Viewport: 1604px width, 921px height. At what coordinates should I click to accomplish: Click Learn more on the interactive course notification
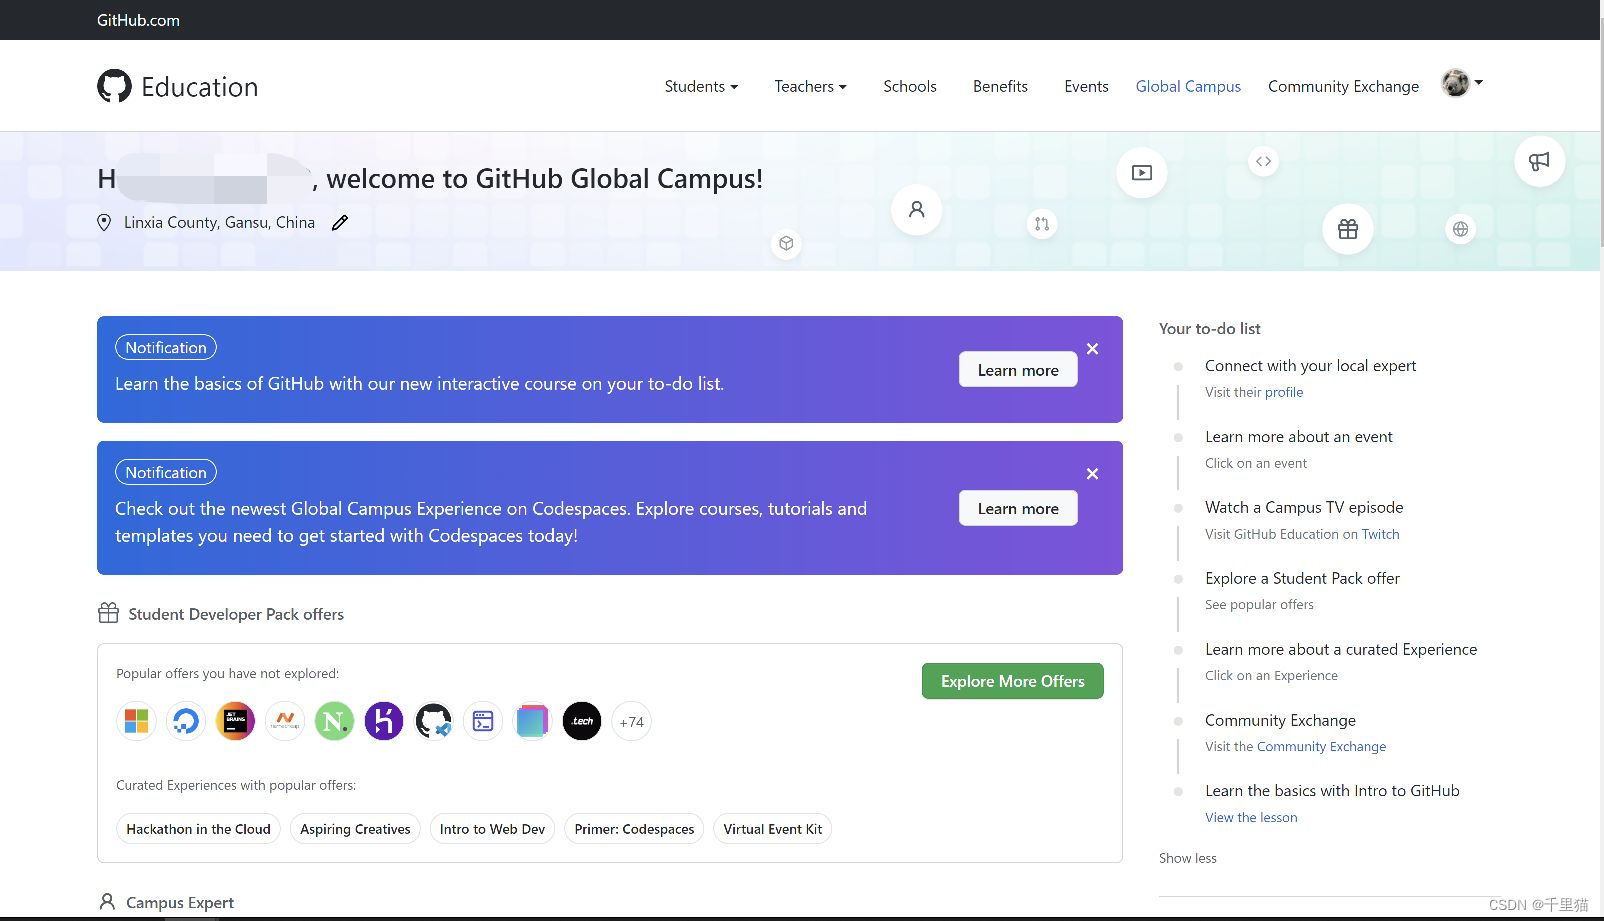[1018, 370]
